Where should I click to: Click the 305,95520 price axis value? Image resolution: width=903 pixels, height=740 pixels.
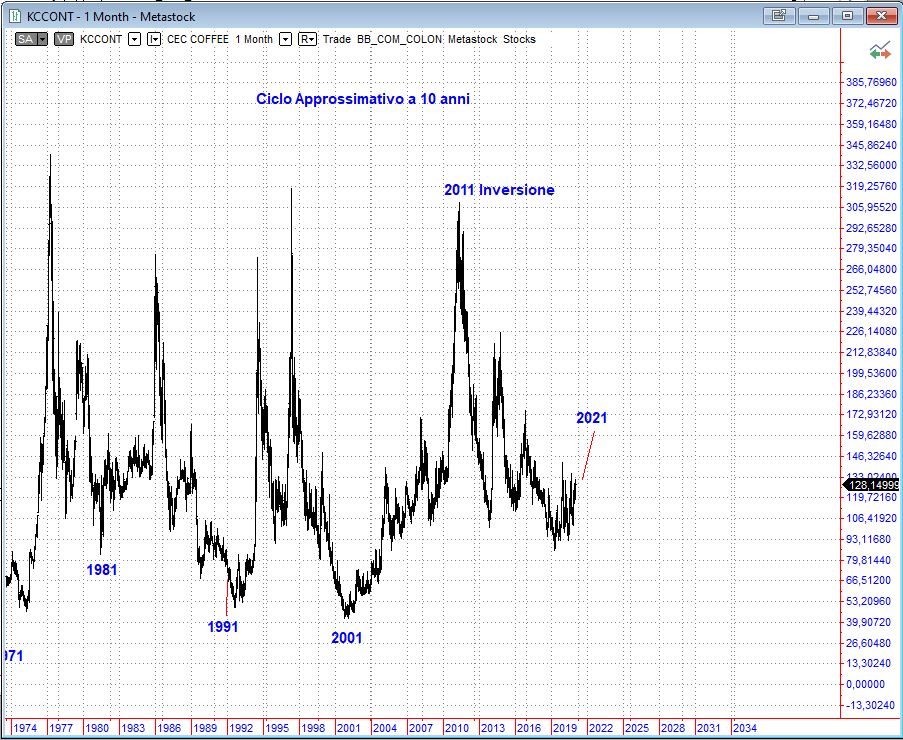[x=871, y=207]
